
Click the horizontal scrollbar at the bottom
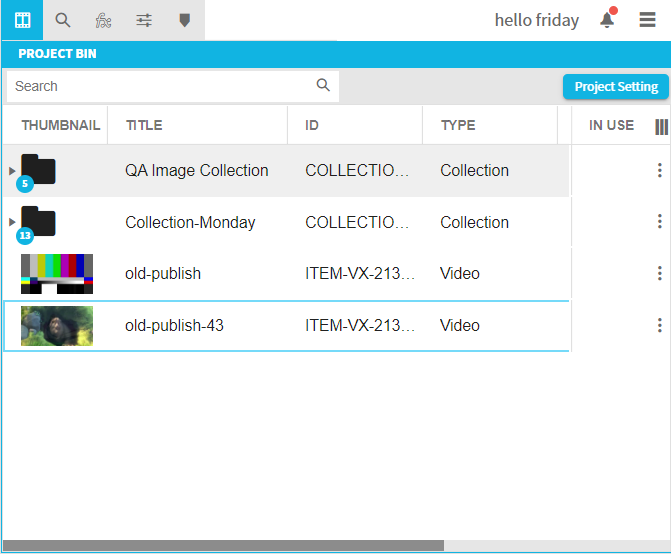click(223, 546)
